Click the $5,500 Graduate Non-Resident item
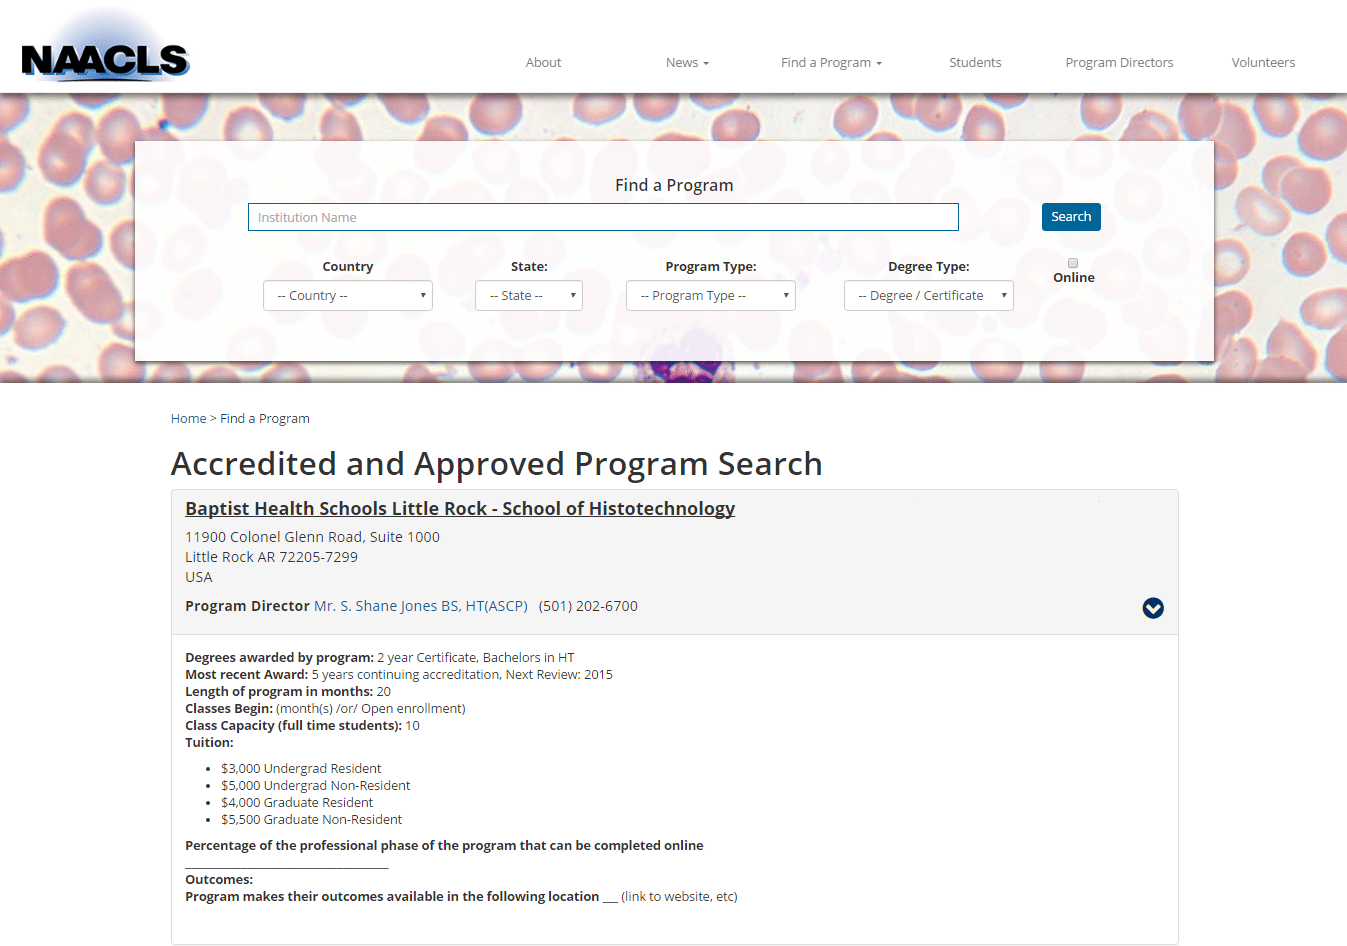This screenshot has width=1347, height=946. click(x=312, y=820)
